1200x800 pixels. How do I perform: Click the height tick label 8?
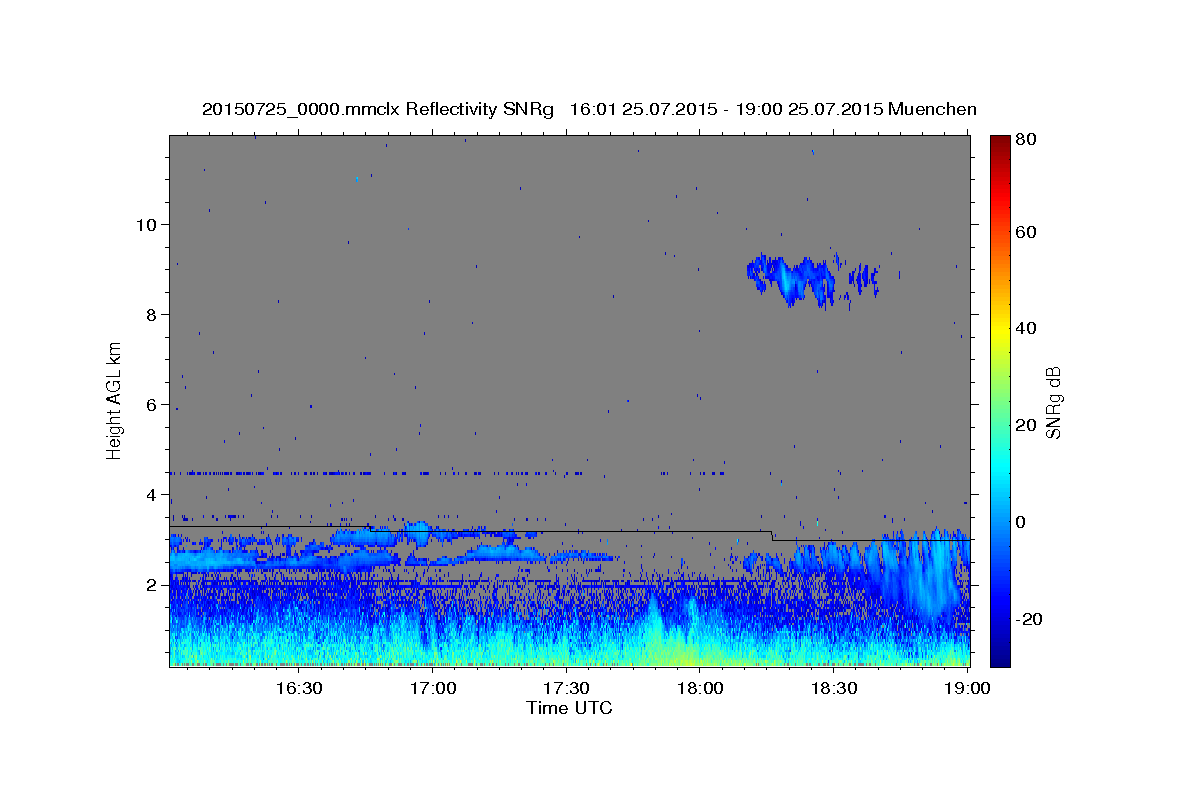[150, 314]
